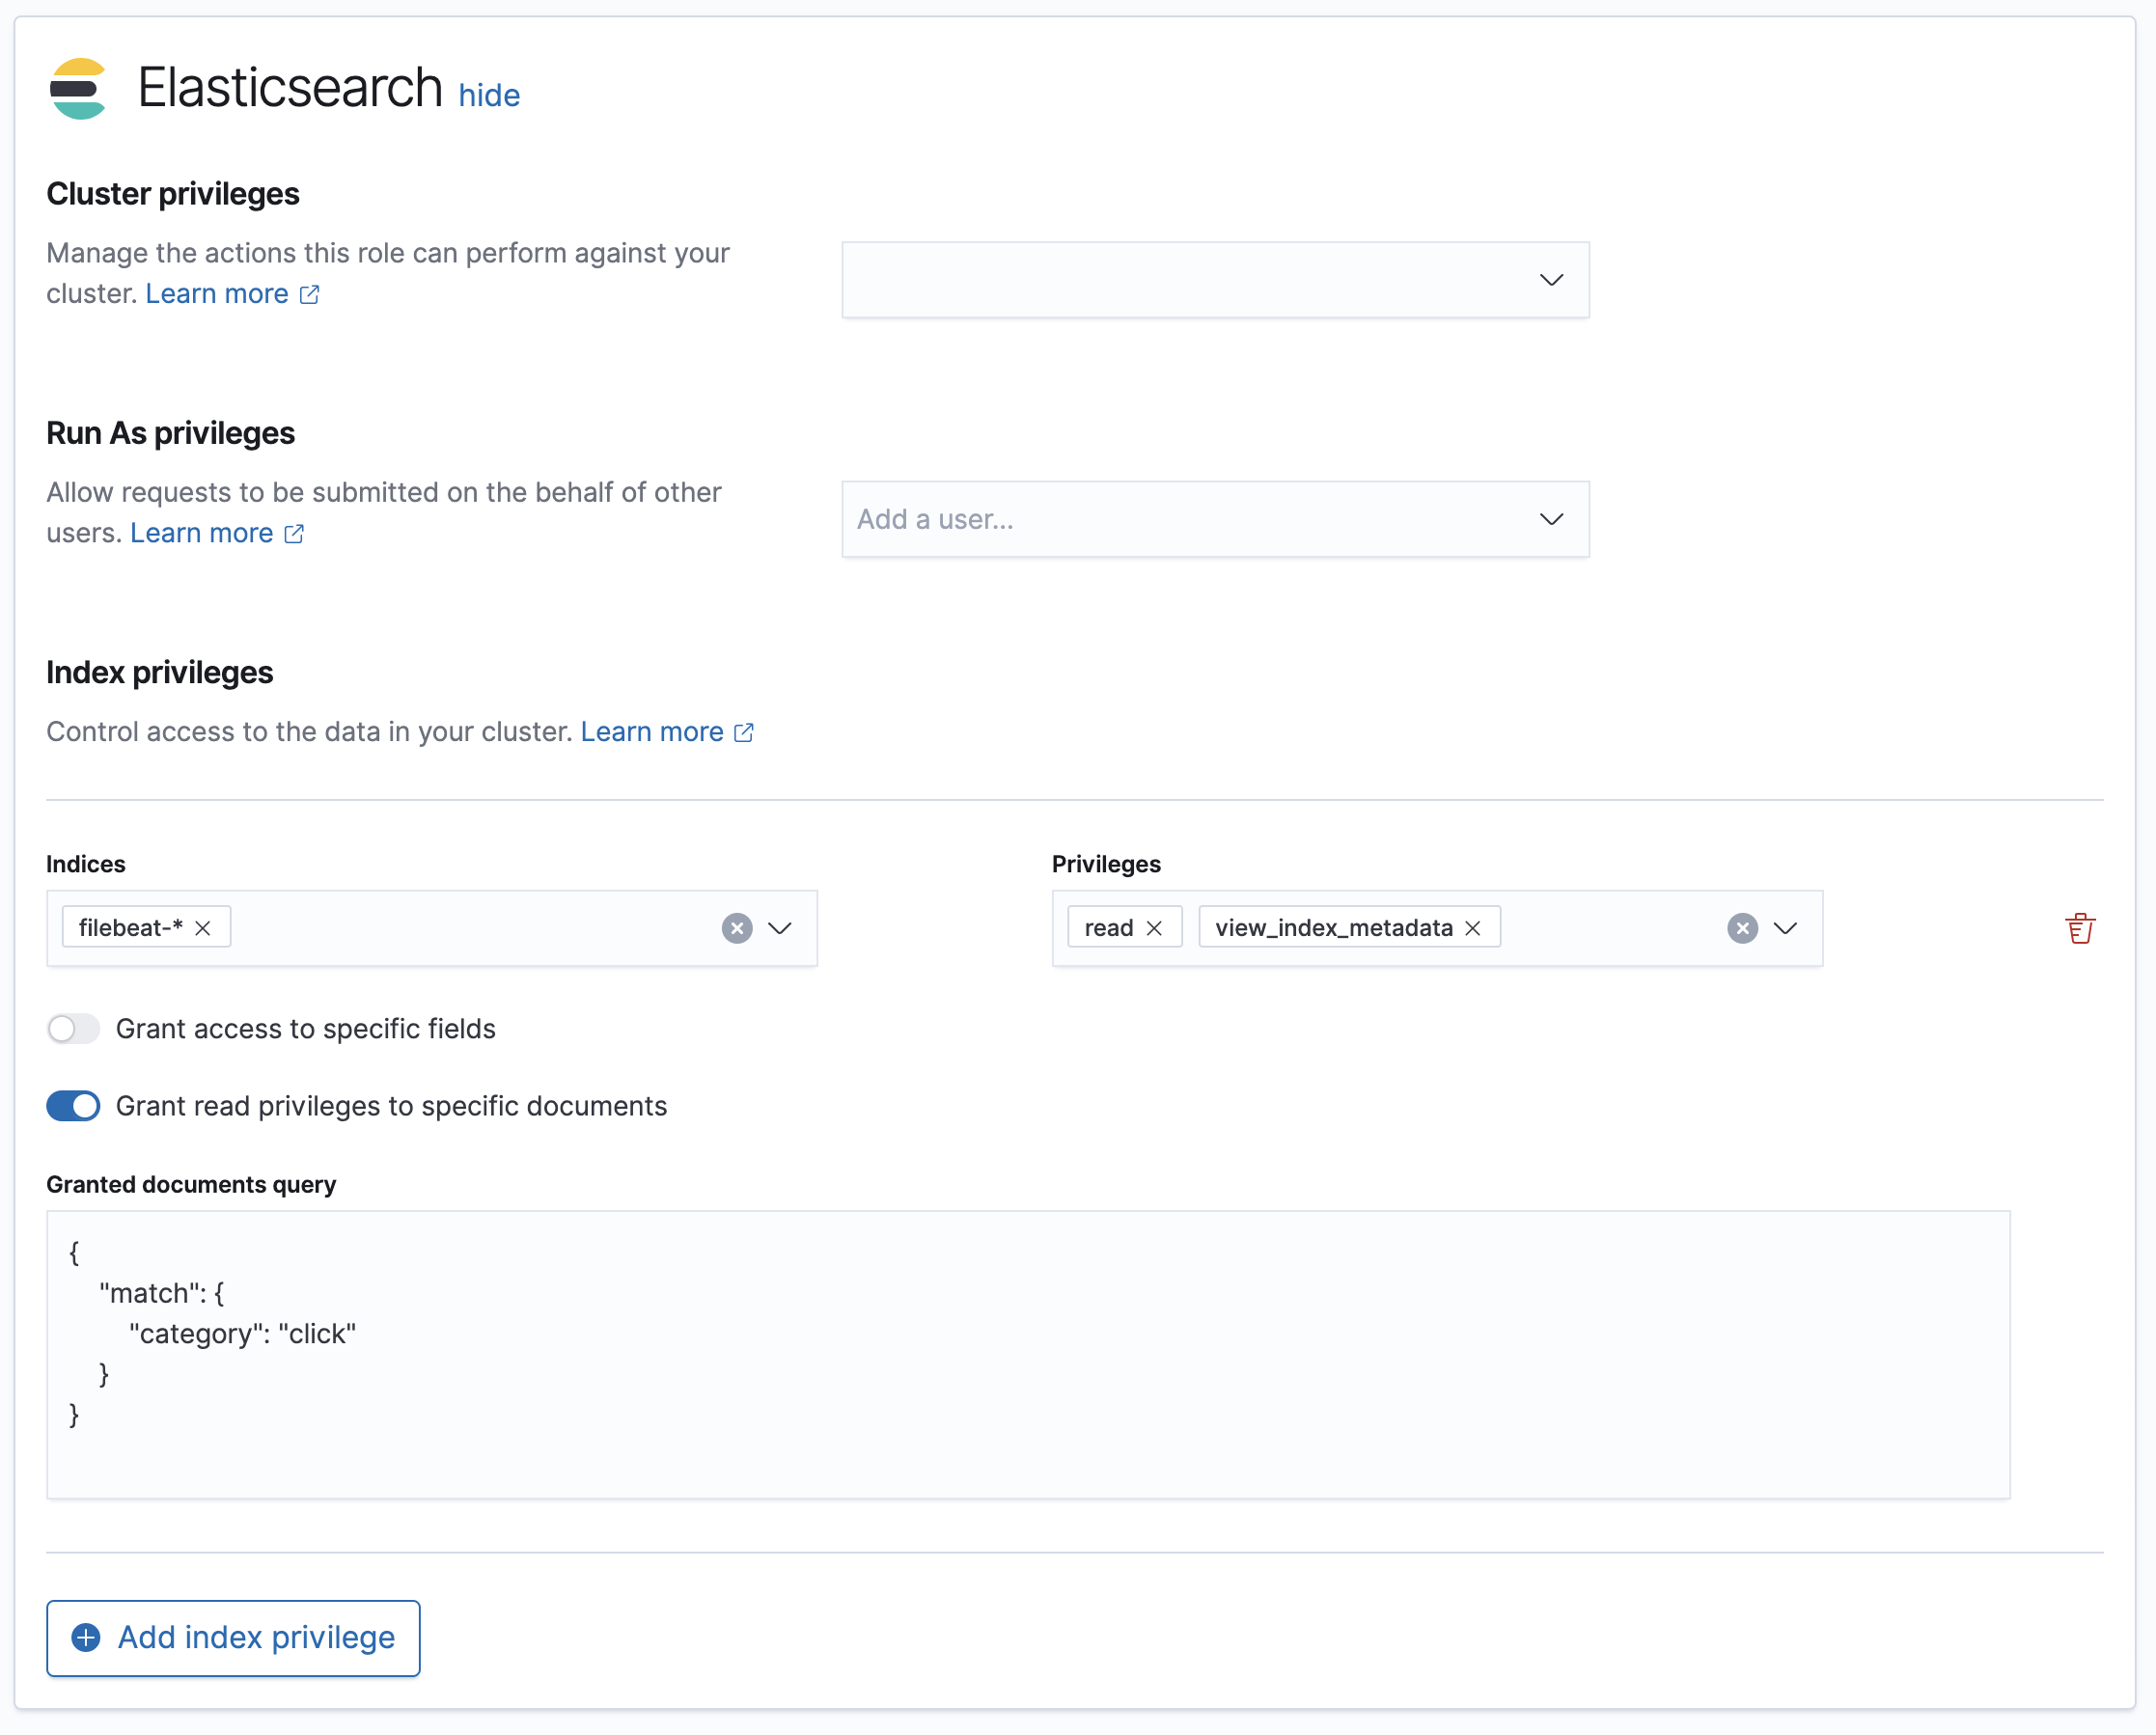Clear all indices using the circular X icon
Screen dimensions: 2156x1735
(x=736, y=928)
